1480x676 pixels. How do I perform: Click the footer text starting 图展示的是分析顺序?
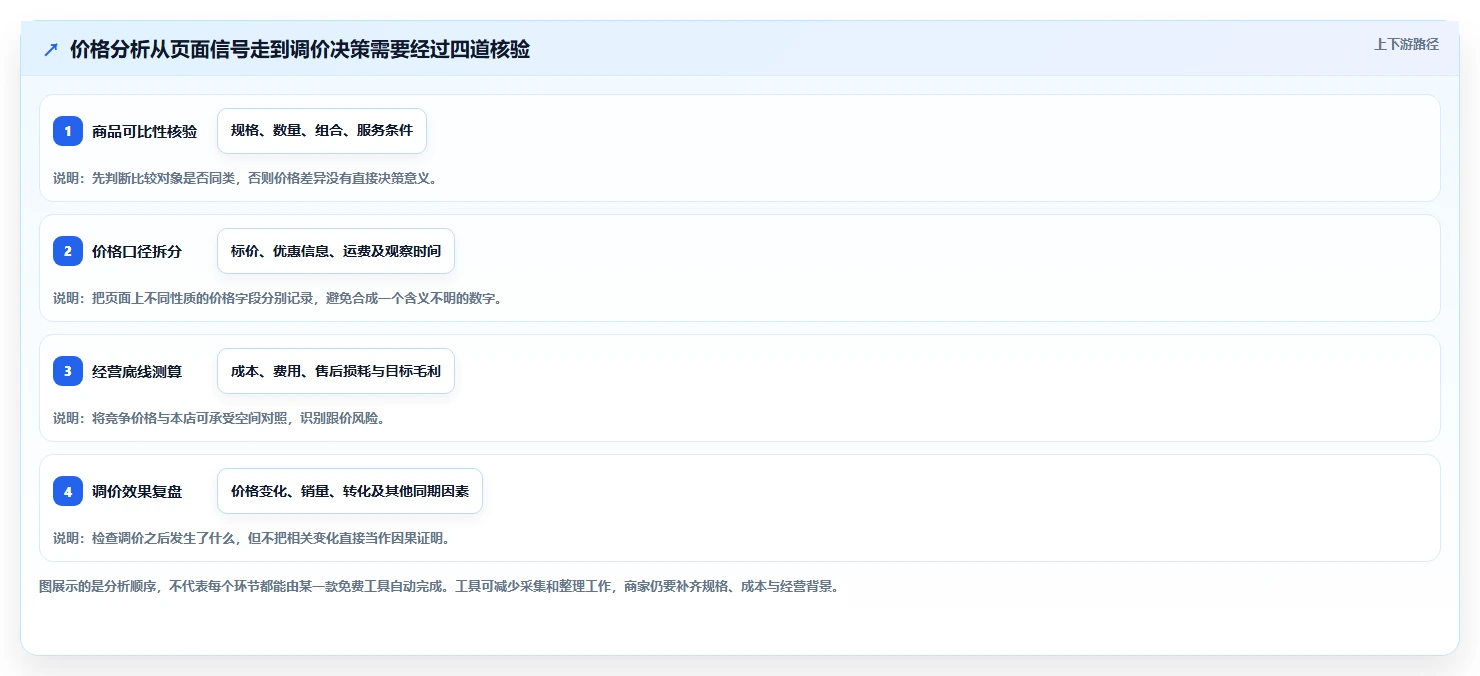[x=439, y=586]
